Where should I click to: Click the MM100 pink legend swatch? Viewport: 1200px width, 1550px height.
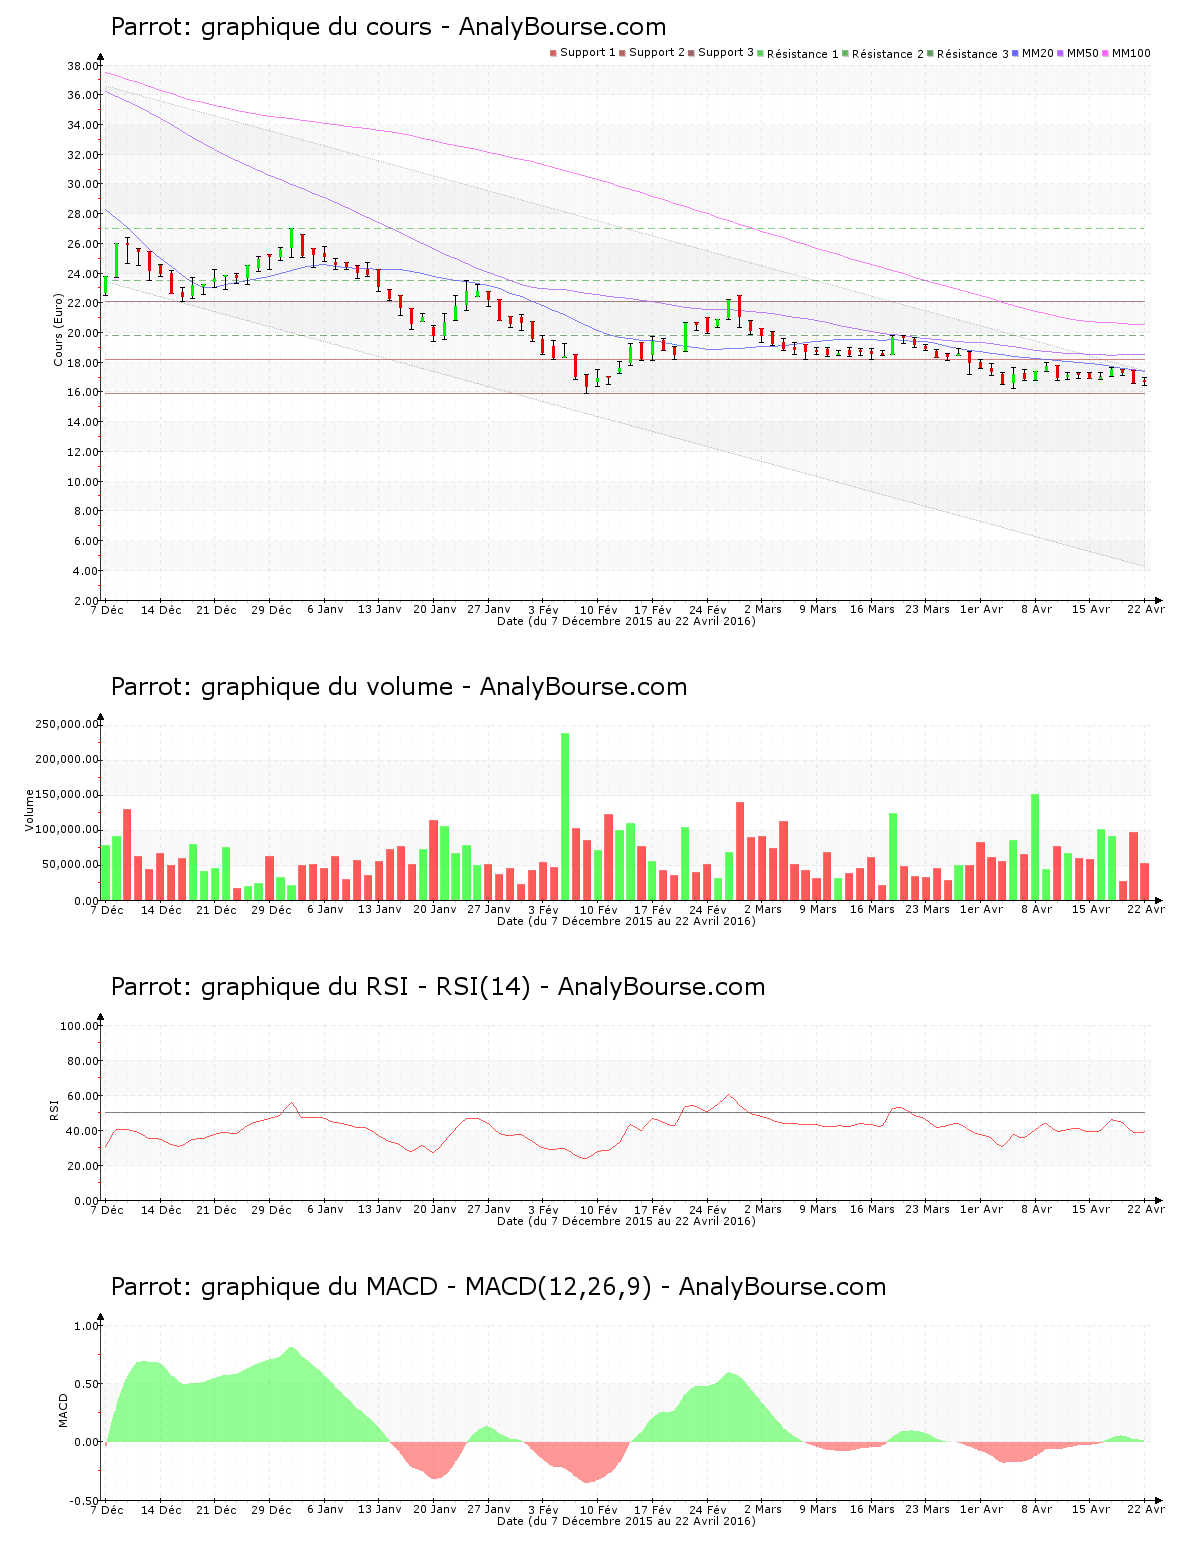tap(1106, 53)
